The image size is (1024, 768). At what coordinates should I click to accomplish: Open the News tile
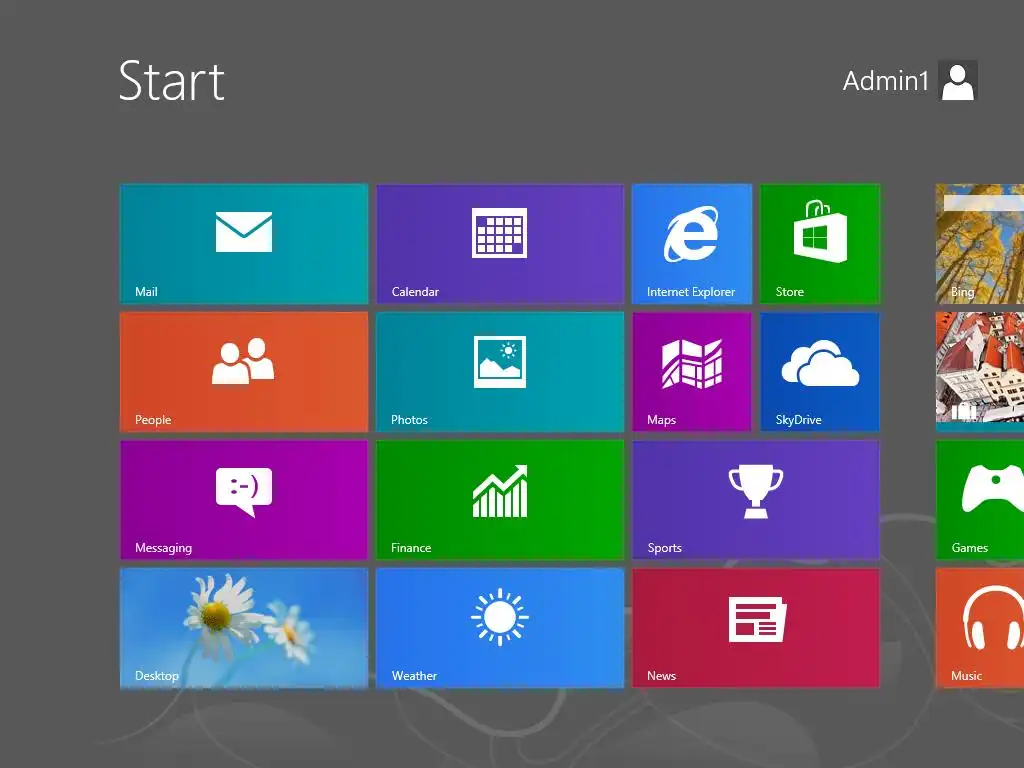(756, 628)
